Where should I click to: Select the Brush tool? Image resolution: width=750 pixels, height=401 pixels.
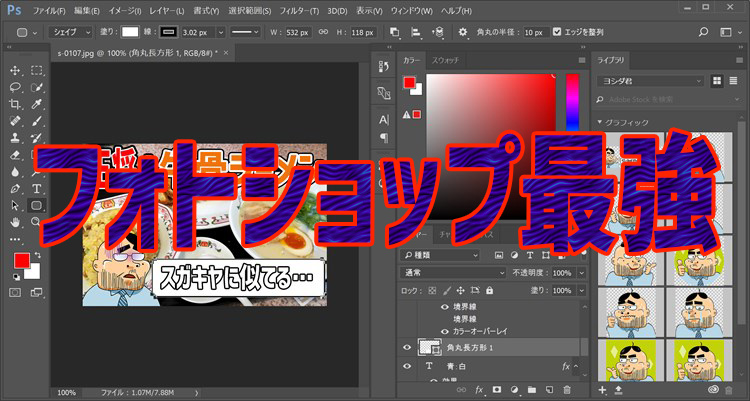click(36, 121)
